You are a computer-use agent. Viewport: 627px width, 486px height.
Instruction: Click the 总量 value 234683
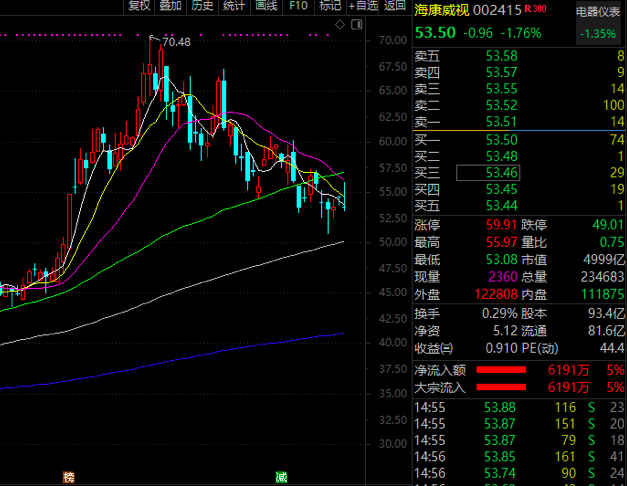pyautogui.click(x=602, y=277)
